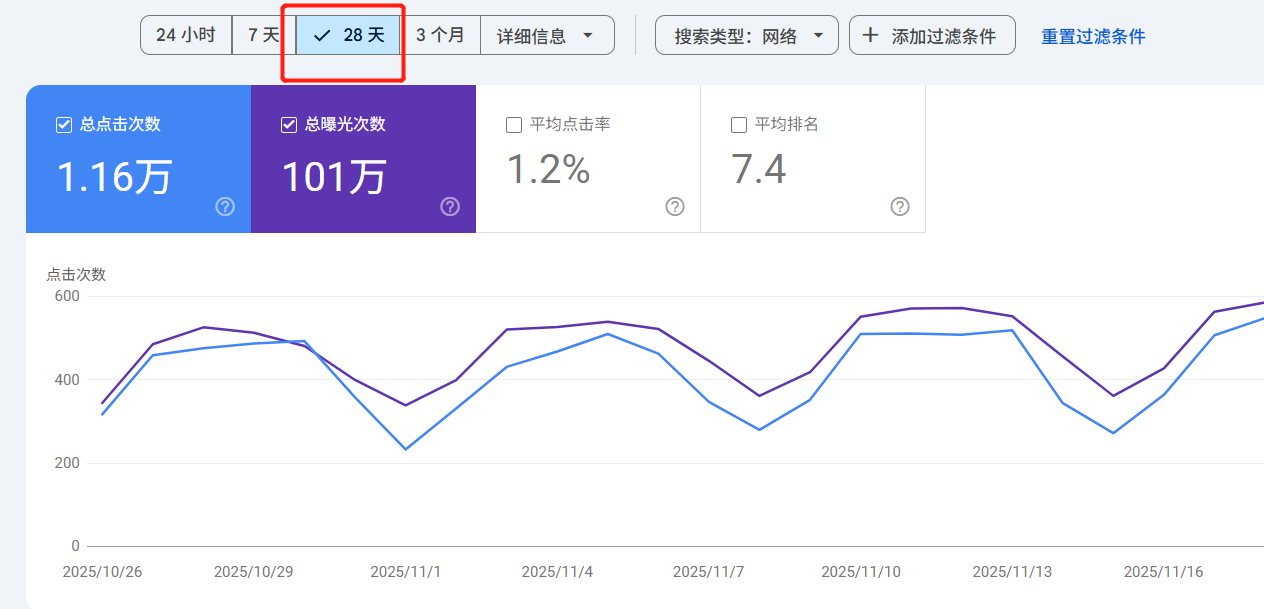Select the 7 天 time filter
This screenshot has width=1264, height=609.
(261, 34)
